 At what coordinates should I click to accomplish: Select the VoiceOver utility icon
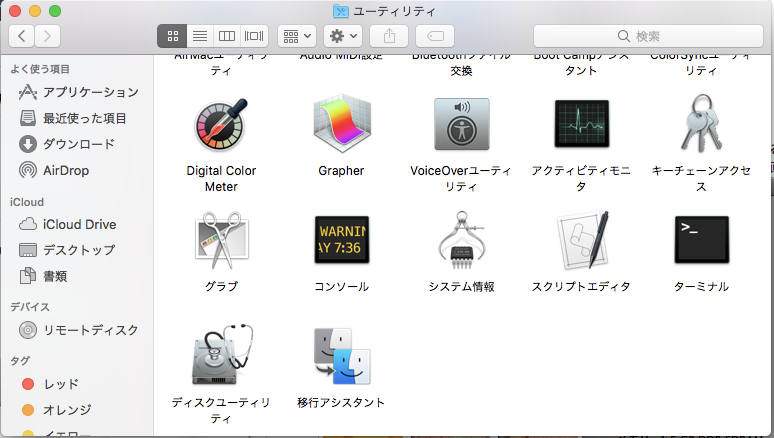pos(462,124)
